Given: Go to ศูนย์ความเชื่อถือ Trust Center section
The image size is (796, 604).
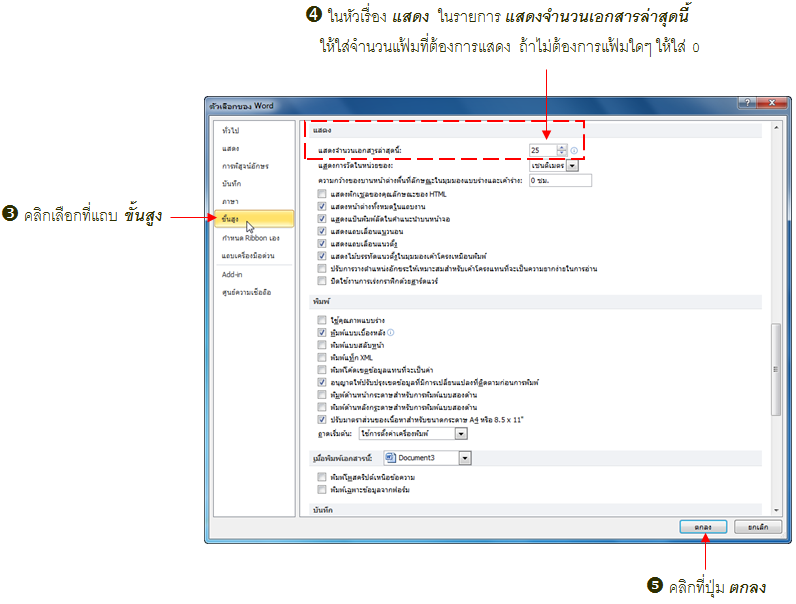Looking at the screenshot, I should click(246, 292).
